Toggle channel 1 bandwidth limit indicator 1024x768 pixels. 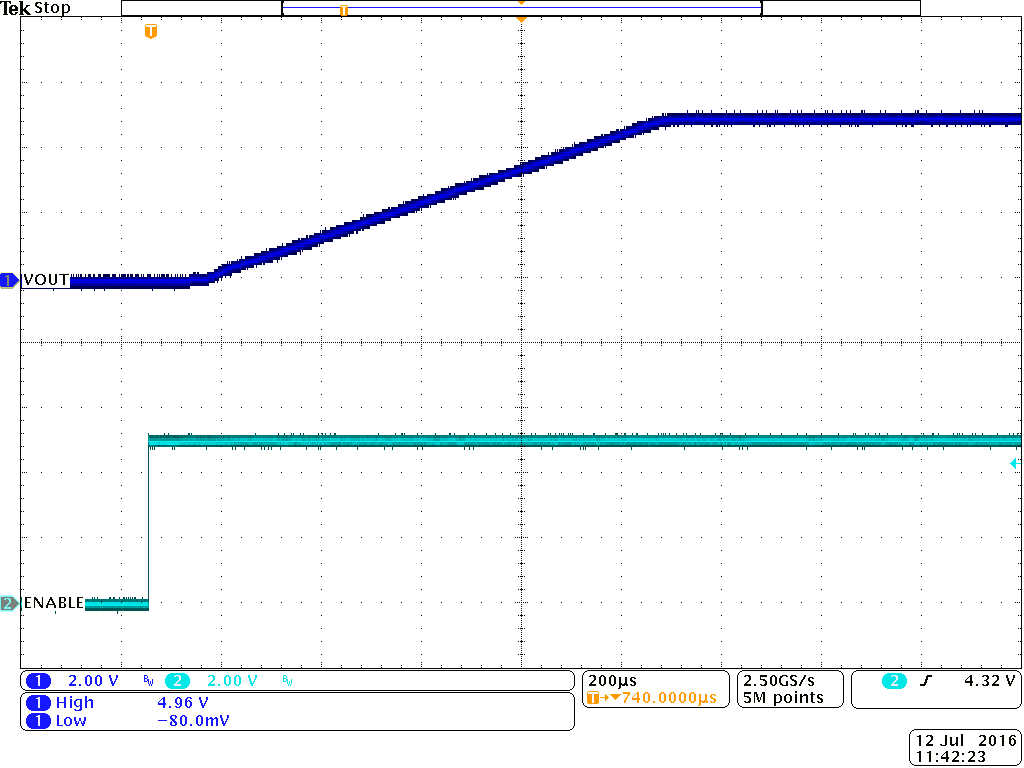(x=148, y=680)
